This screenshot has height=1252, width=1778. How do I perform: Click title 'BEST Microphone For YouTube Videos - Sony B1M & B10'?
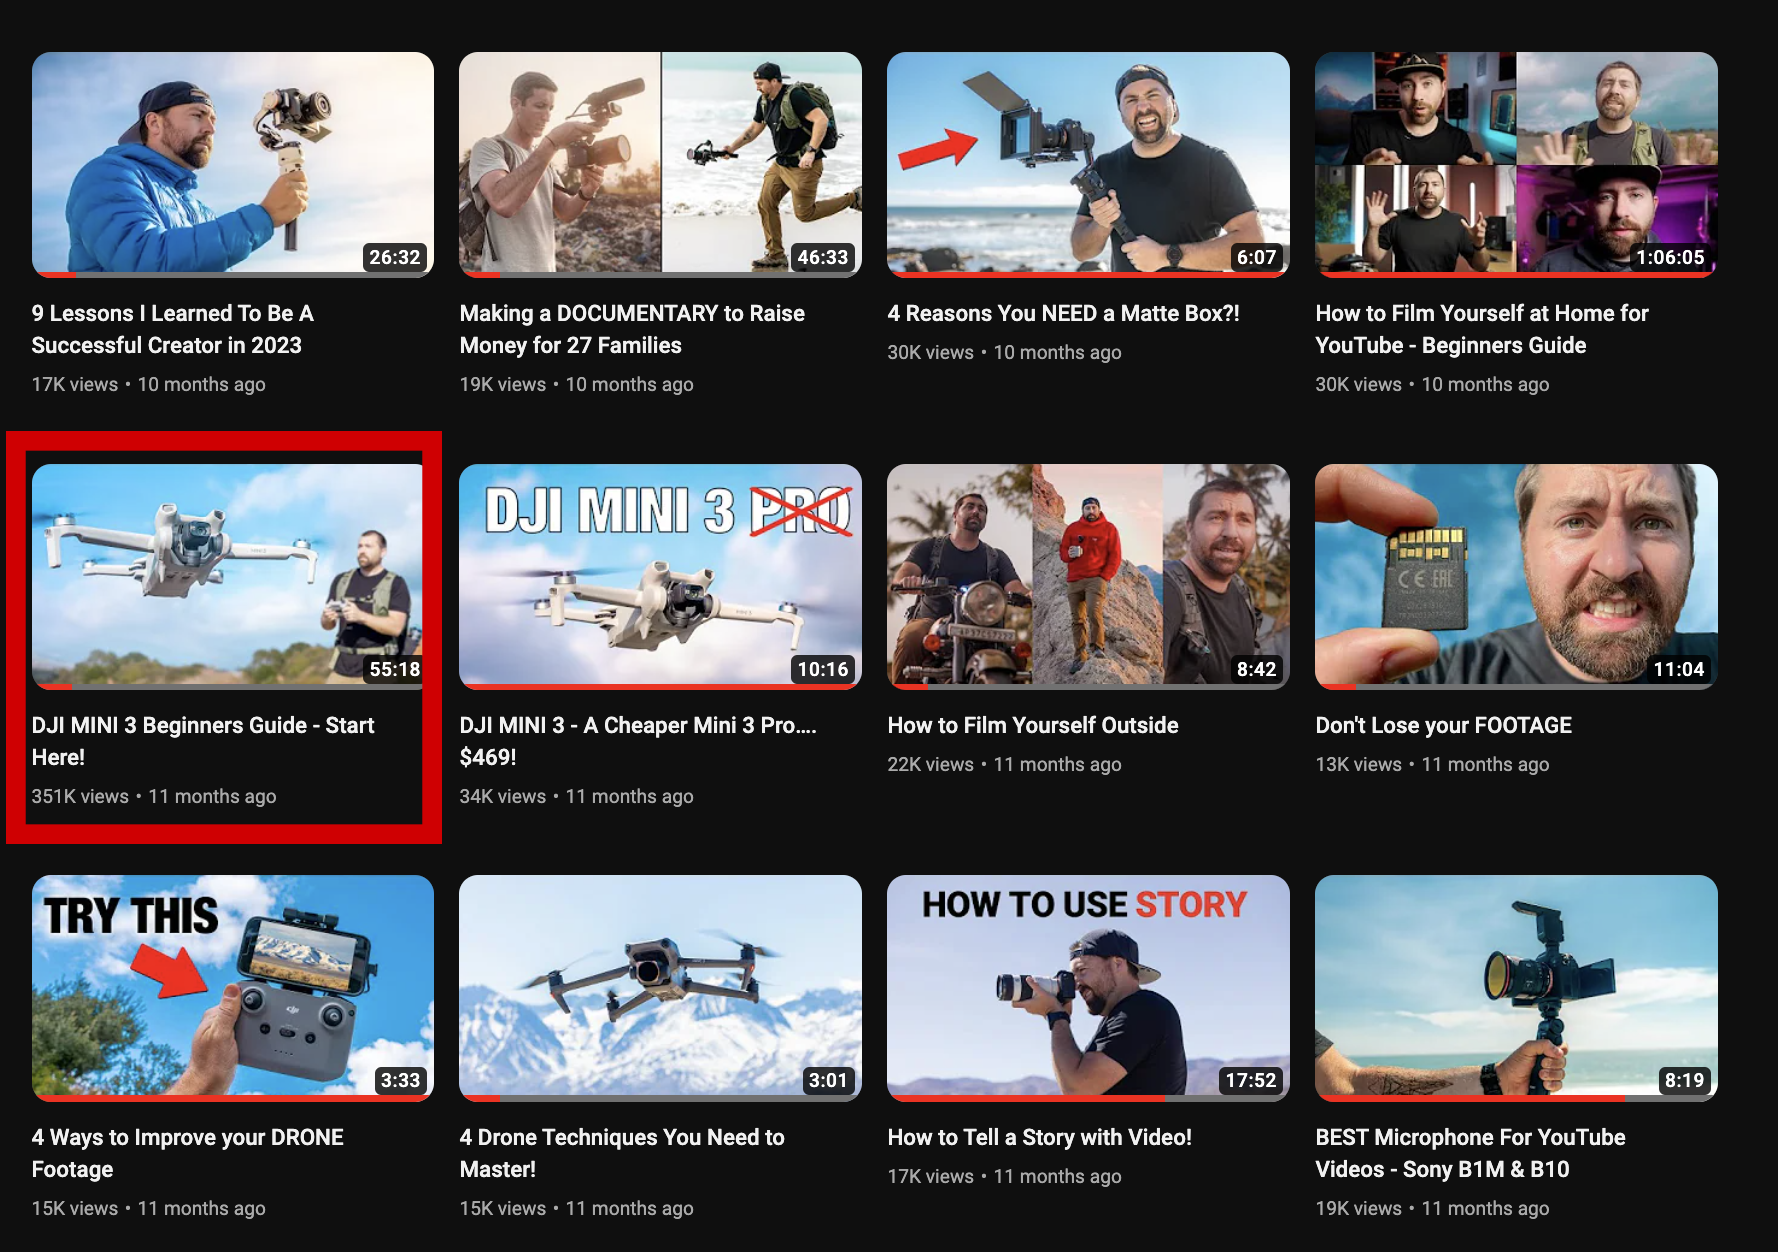pyautogui.click(x=1471, y=1153)
